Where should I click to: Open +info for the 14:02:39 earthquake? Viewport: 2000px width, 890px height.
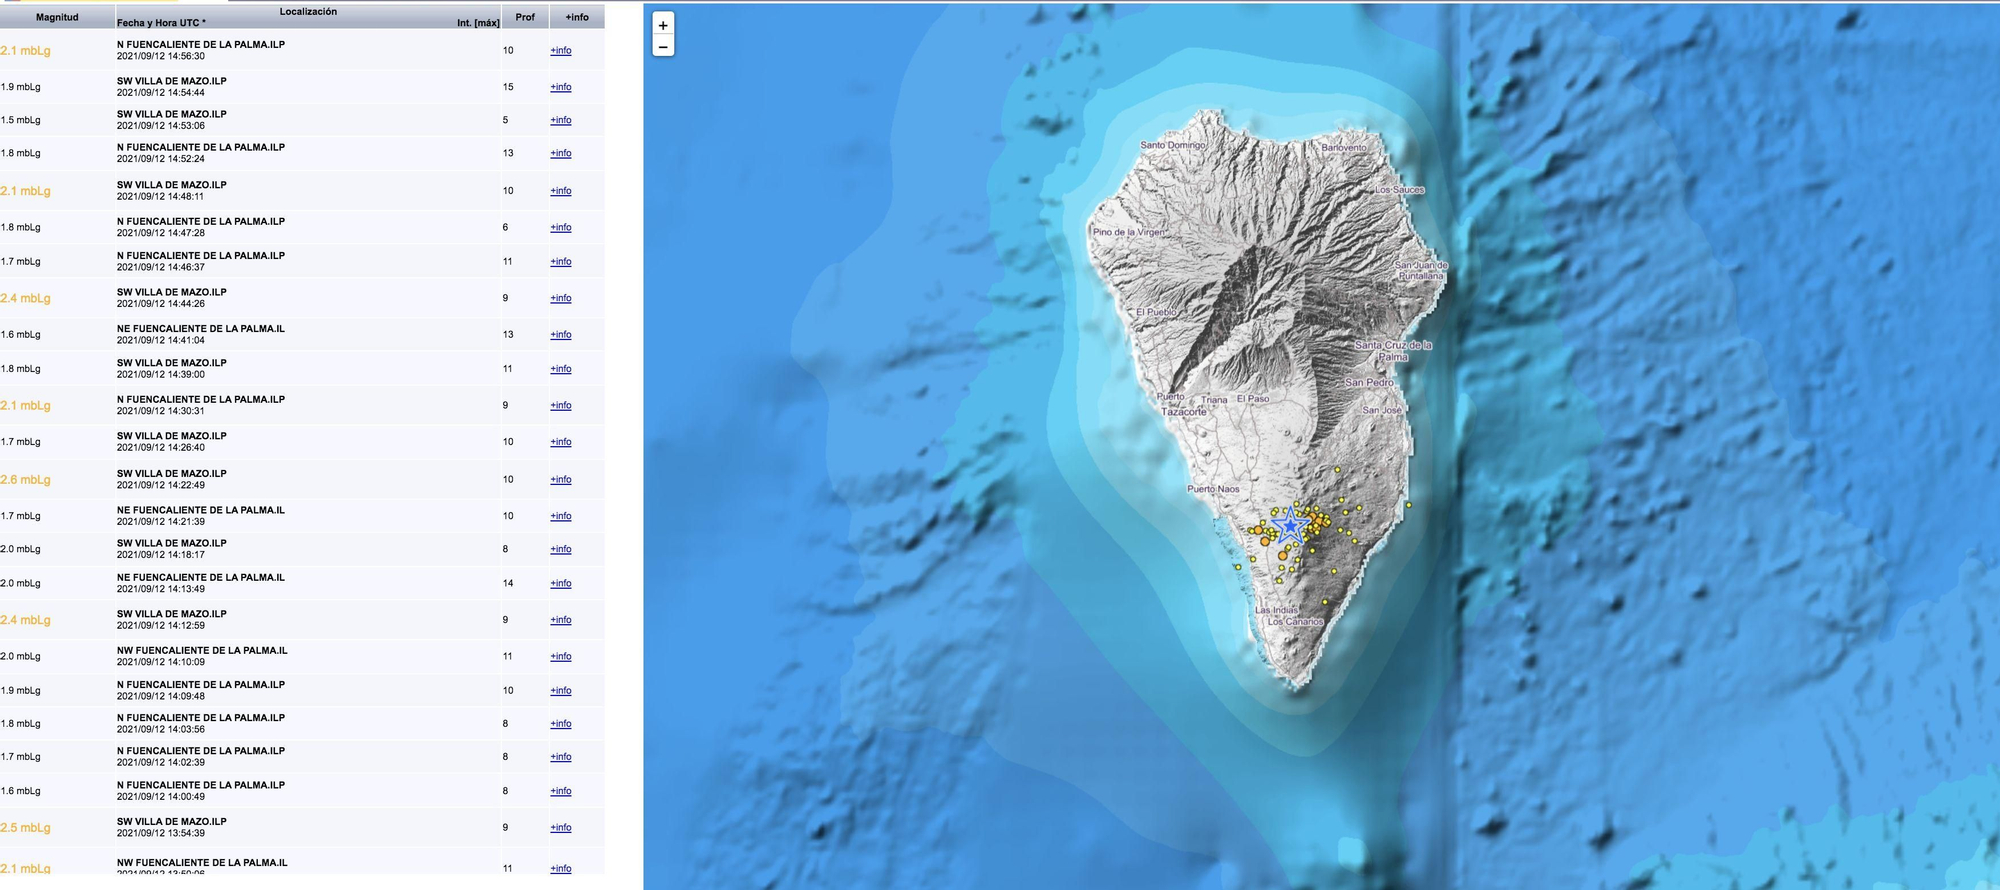[561, 757]
